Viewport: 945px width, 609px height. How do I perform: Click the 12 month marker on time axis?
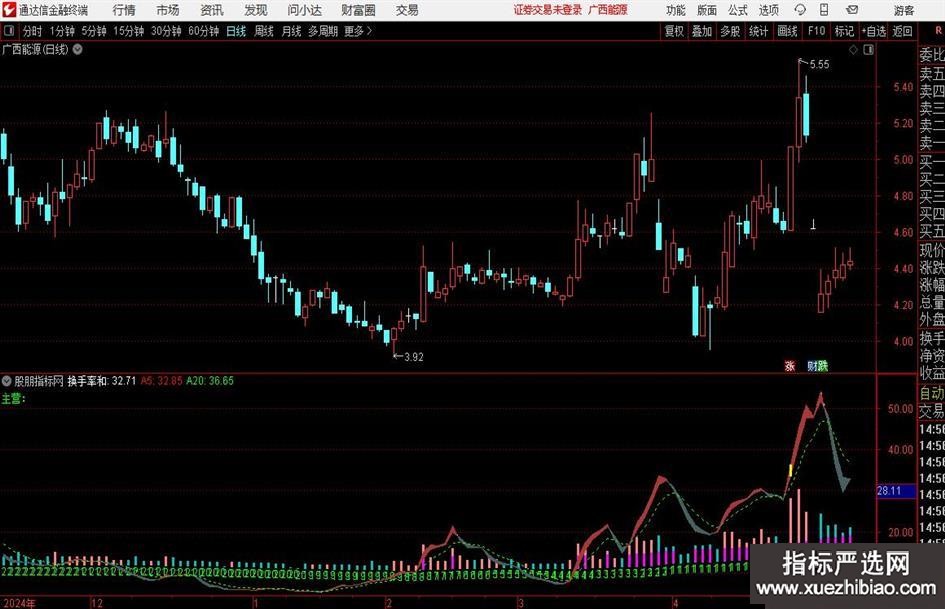tap(96, 603)
